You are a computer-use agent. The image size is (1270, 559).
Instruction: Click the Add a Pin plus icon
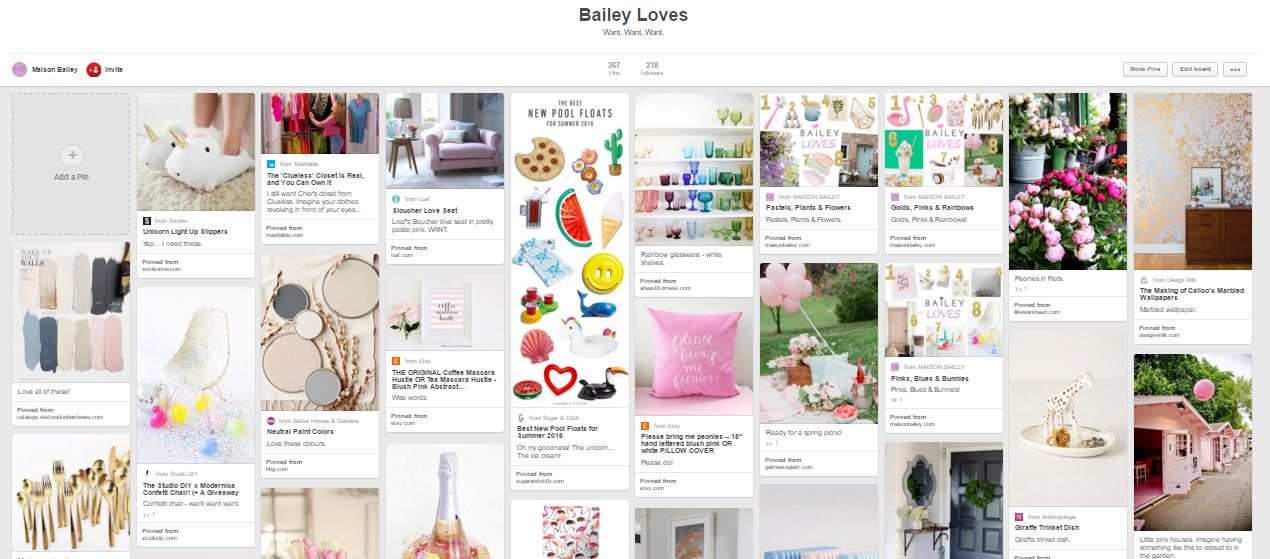coord(72,155)
